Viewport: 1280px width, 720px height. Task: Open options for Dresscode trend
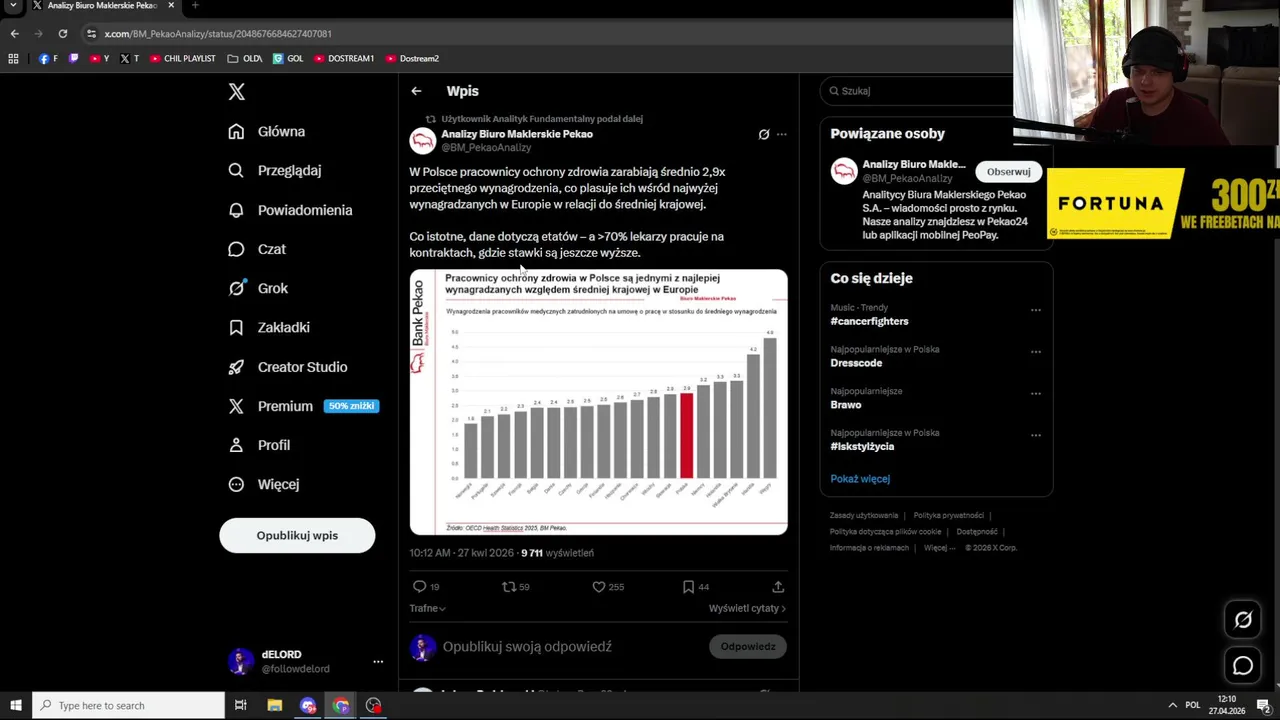1036,352
